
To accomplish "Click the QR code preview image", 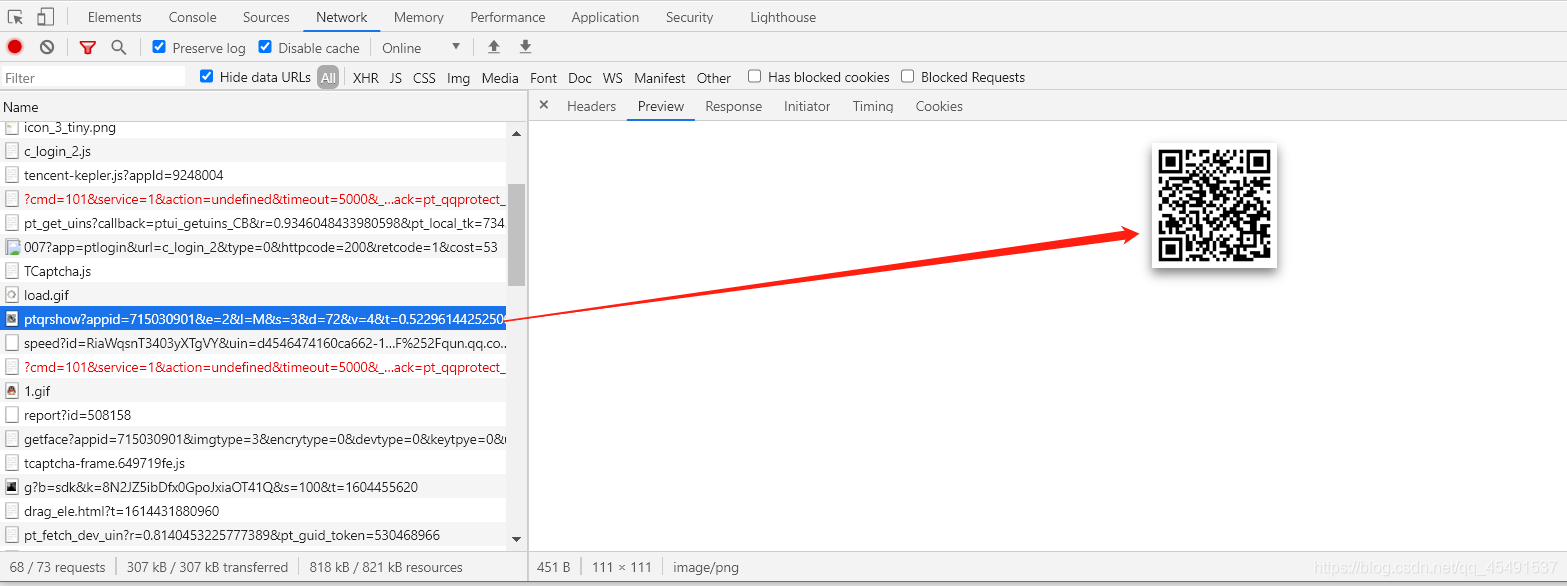I will (1214, 205).
